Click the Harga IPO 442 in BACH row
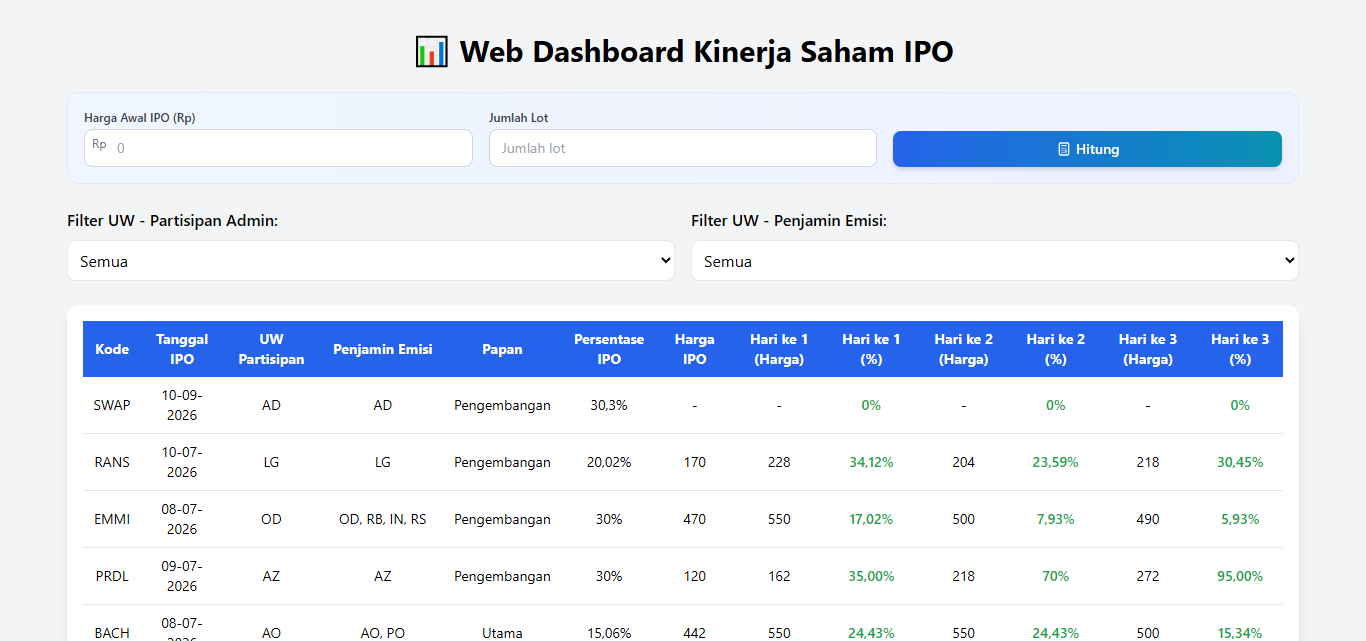This screenshot has height=641, width=1366. [695, 633]
